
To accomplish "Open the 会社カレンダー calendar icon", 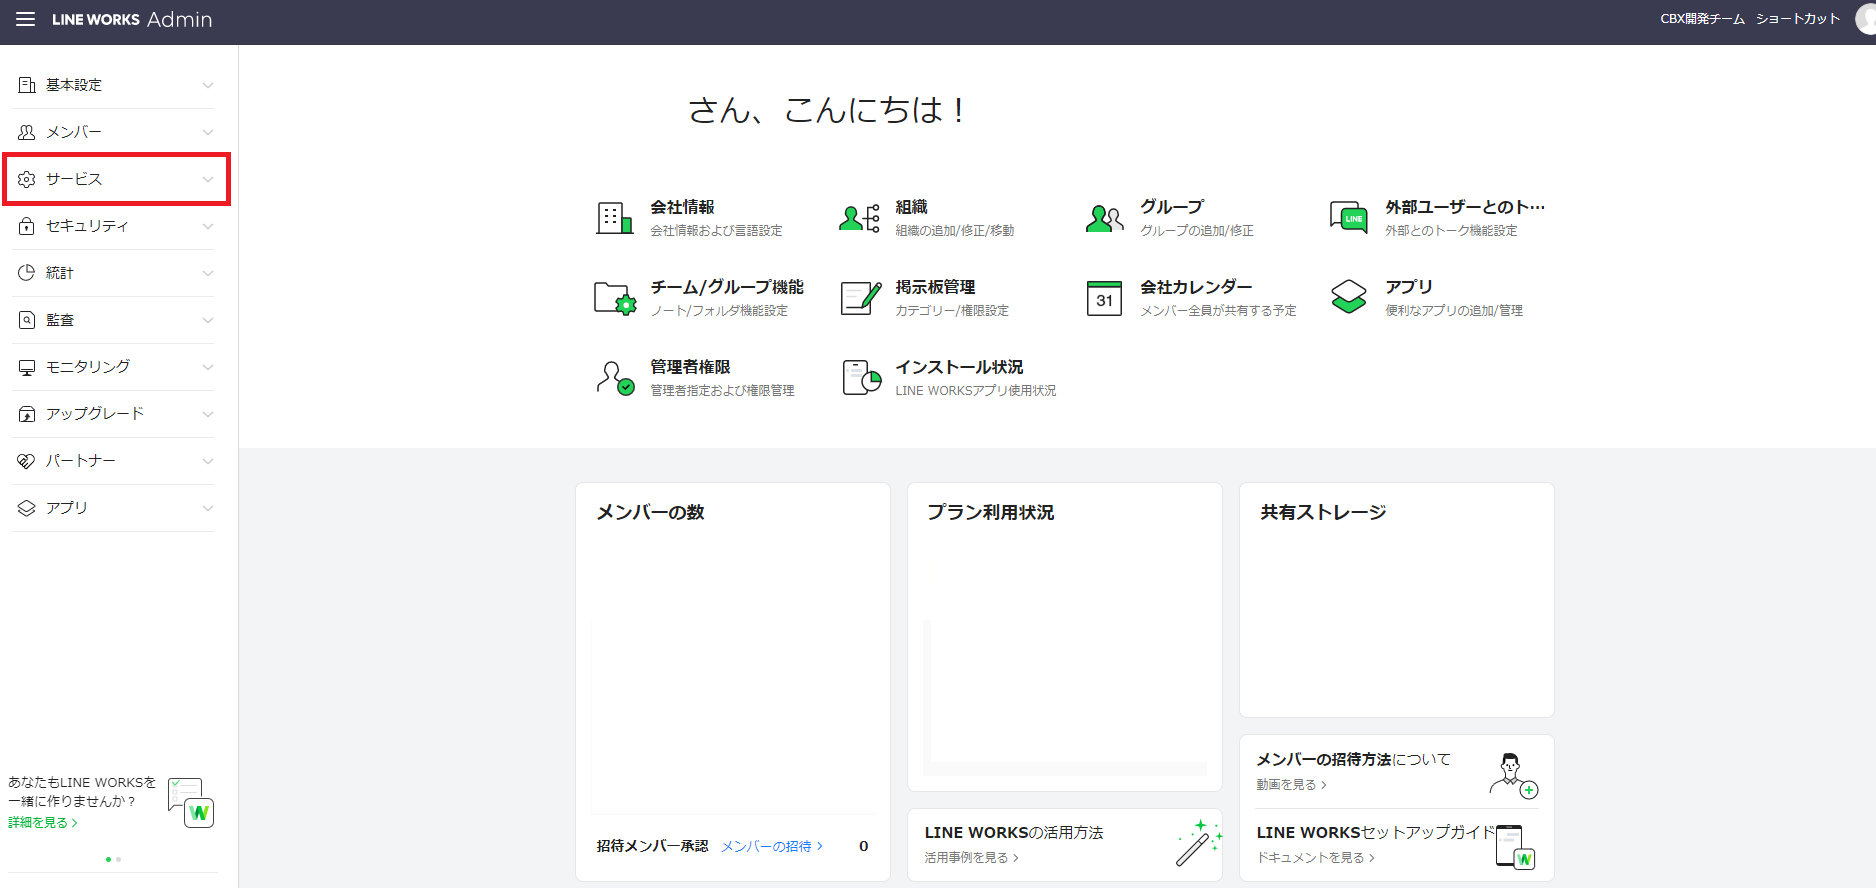I will (1104, 298).
